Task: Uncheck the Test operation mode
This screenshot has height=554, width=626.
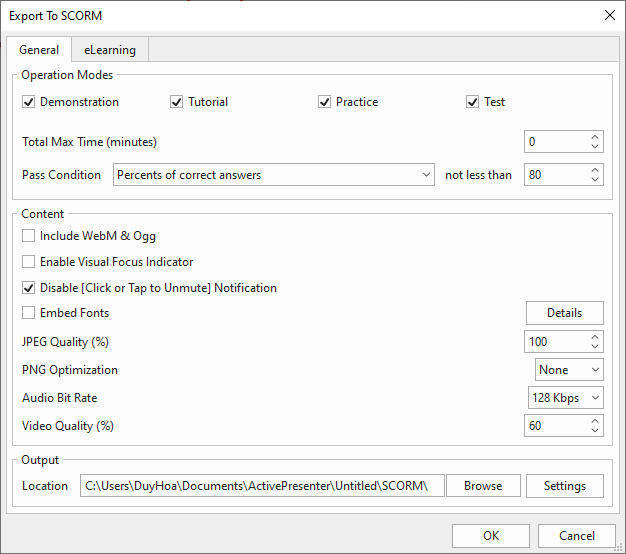Action: [472, 102]
